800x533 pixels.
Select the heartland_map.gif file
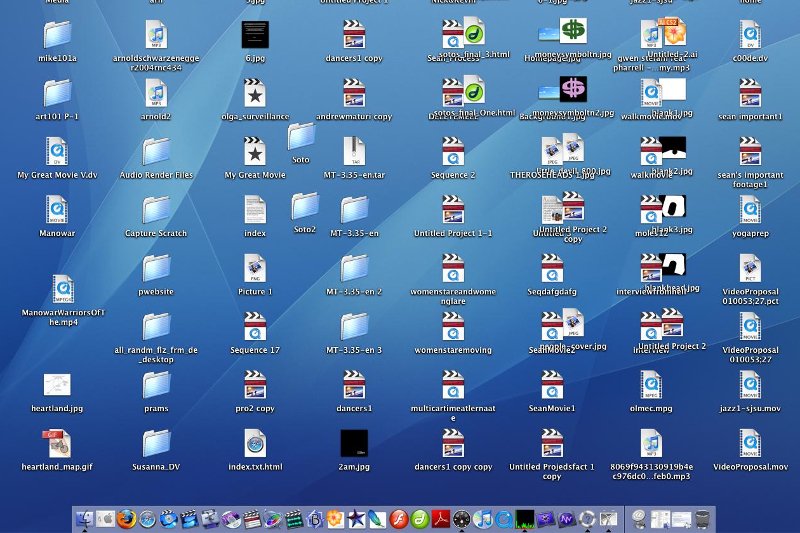pos(57,443)
